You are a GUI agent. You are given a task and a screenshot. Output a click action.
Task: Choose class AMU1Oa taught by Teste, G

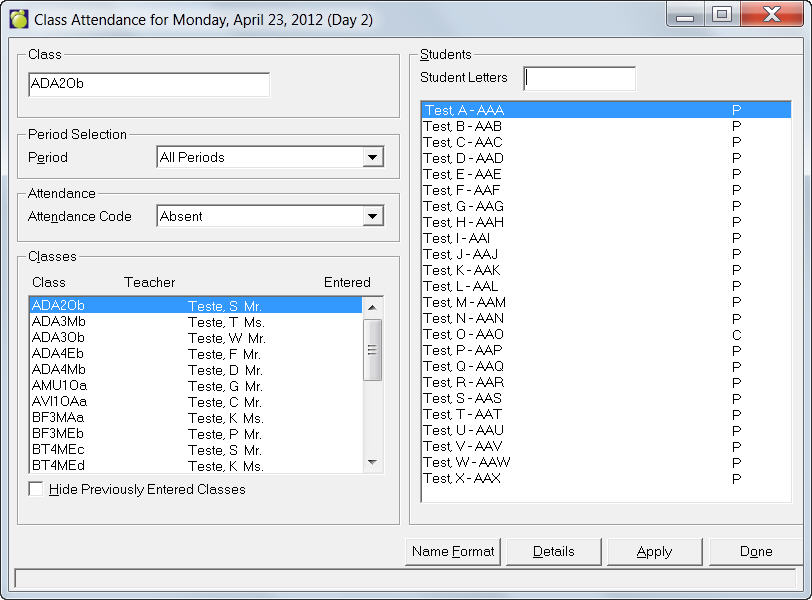click(59, 386)
